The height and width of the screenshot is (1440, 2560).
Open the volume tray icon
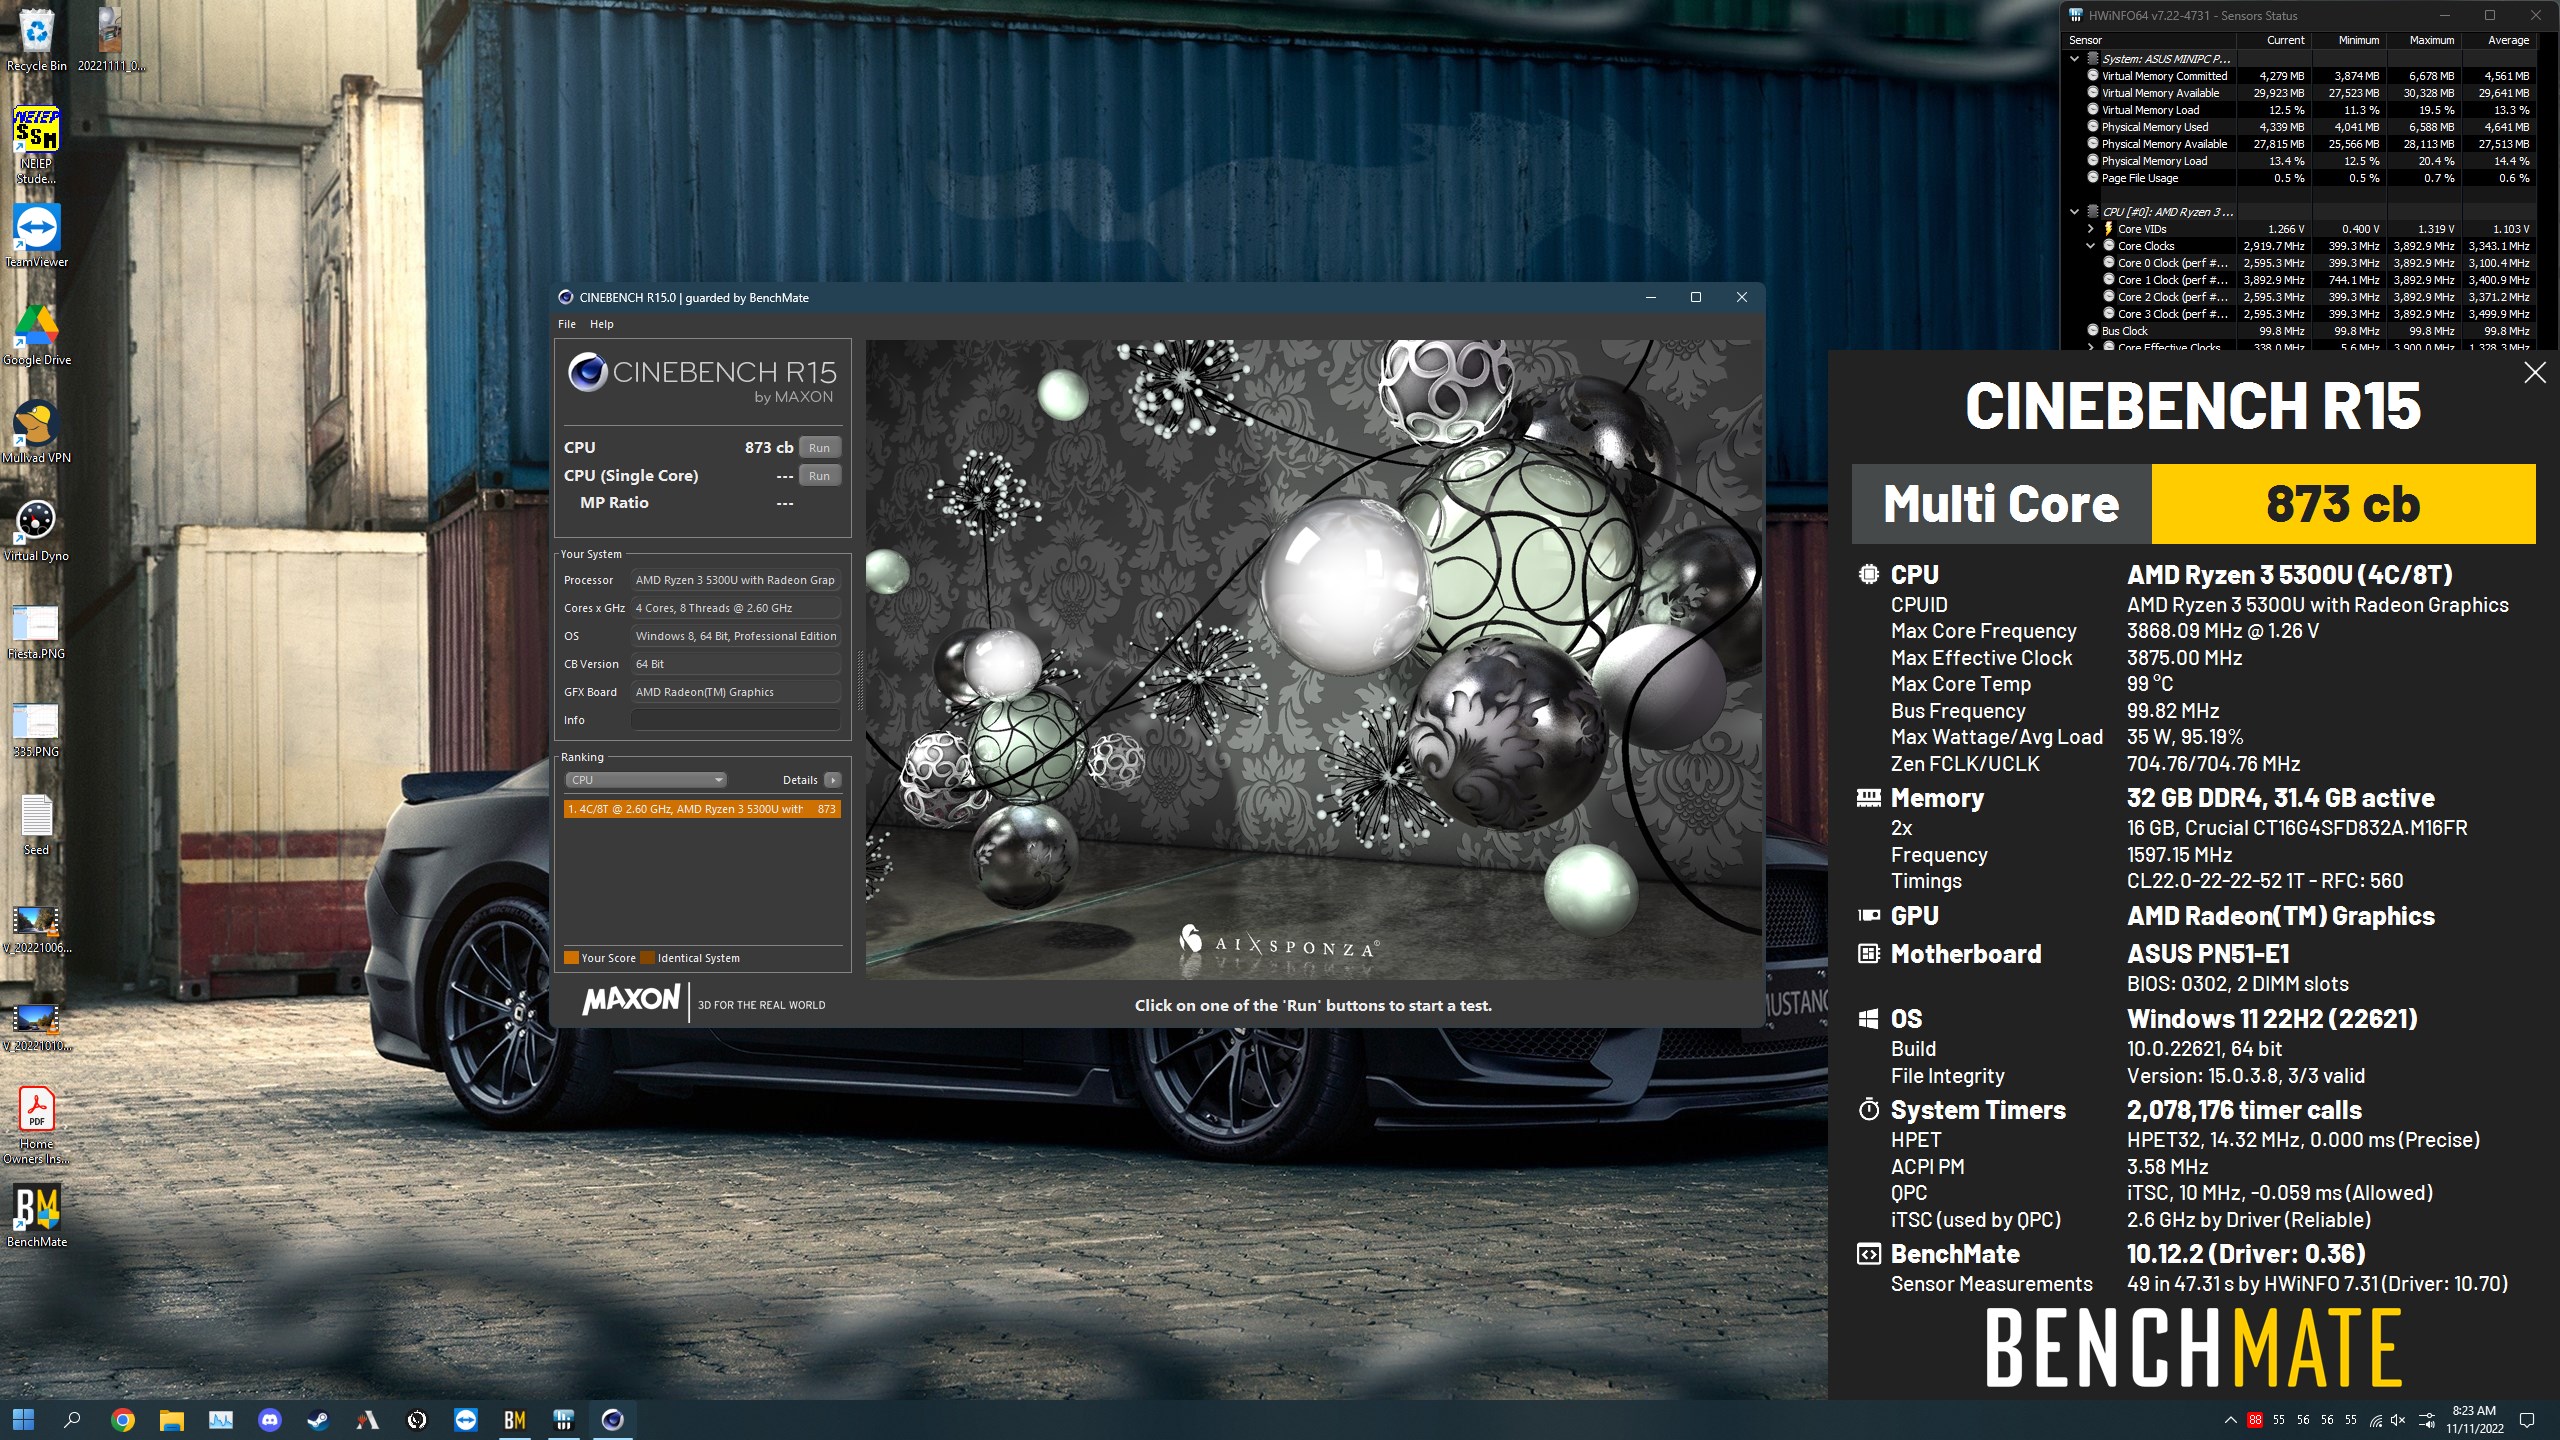click(2398, 1420)
